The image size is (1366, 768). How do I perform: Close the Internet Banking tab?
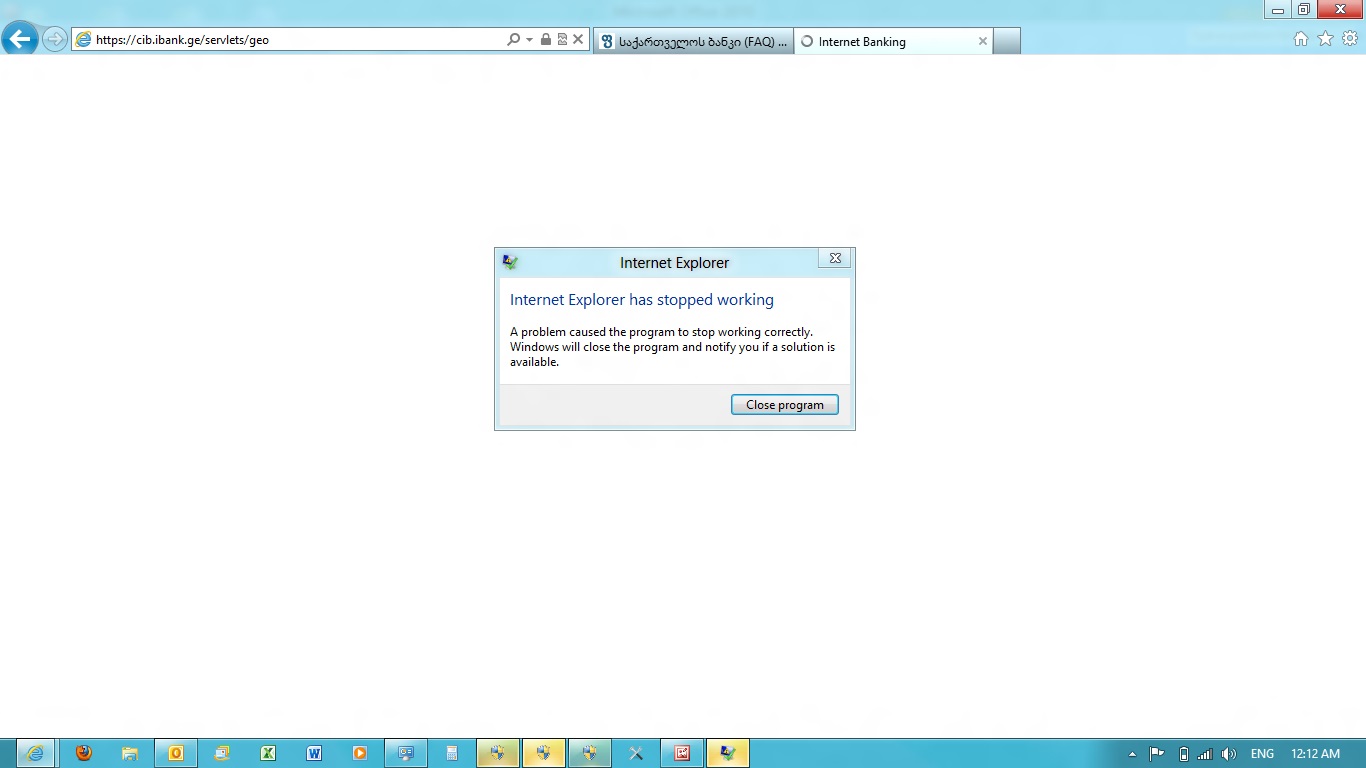[x=983, y=42]
